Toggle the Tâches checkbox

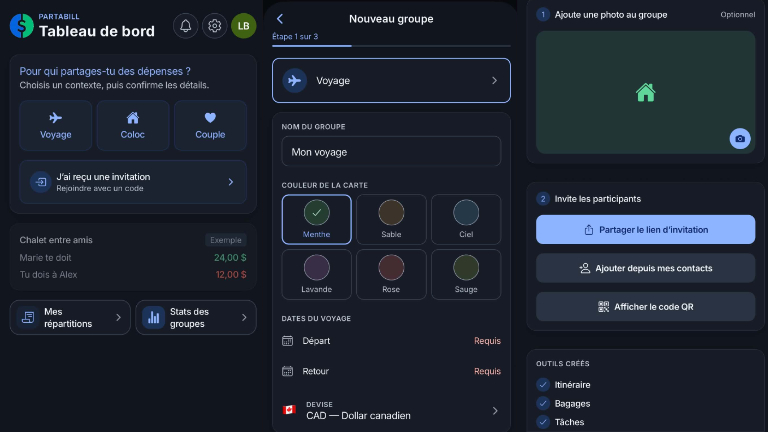click(543, 422)
